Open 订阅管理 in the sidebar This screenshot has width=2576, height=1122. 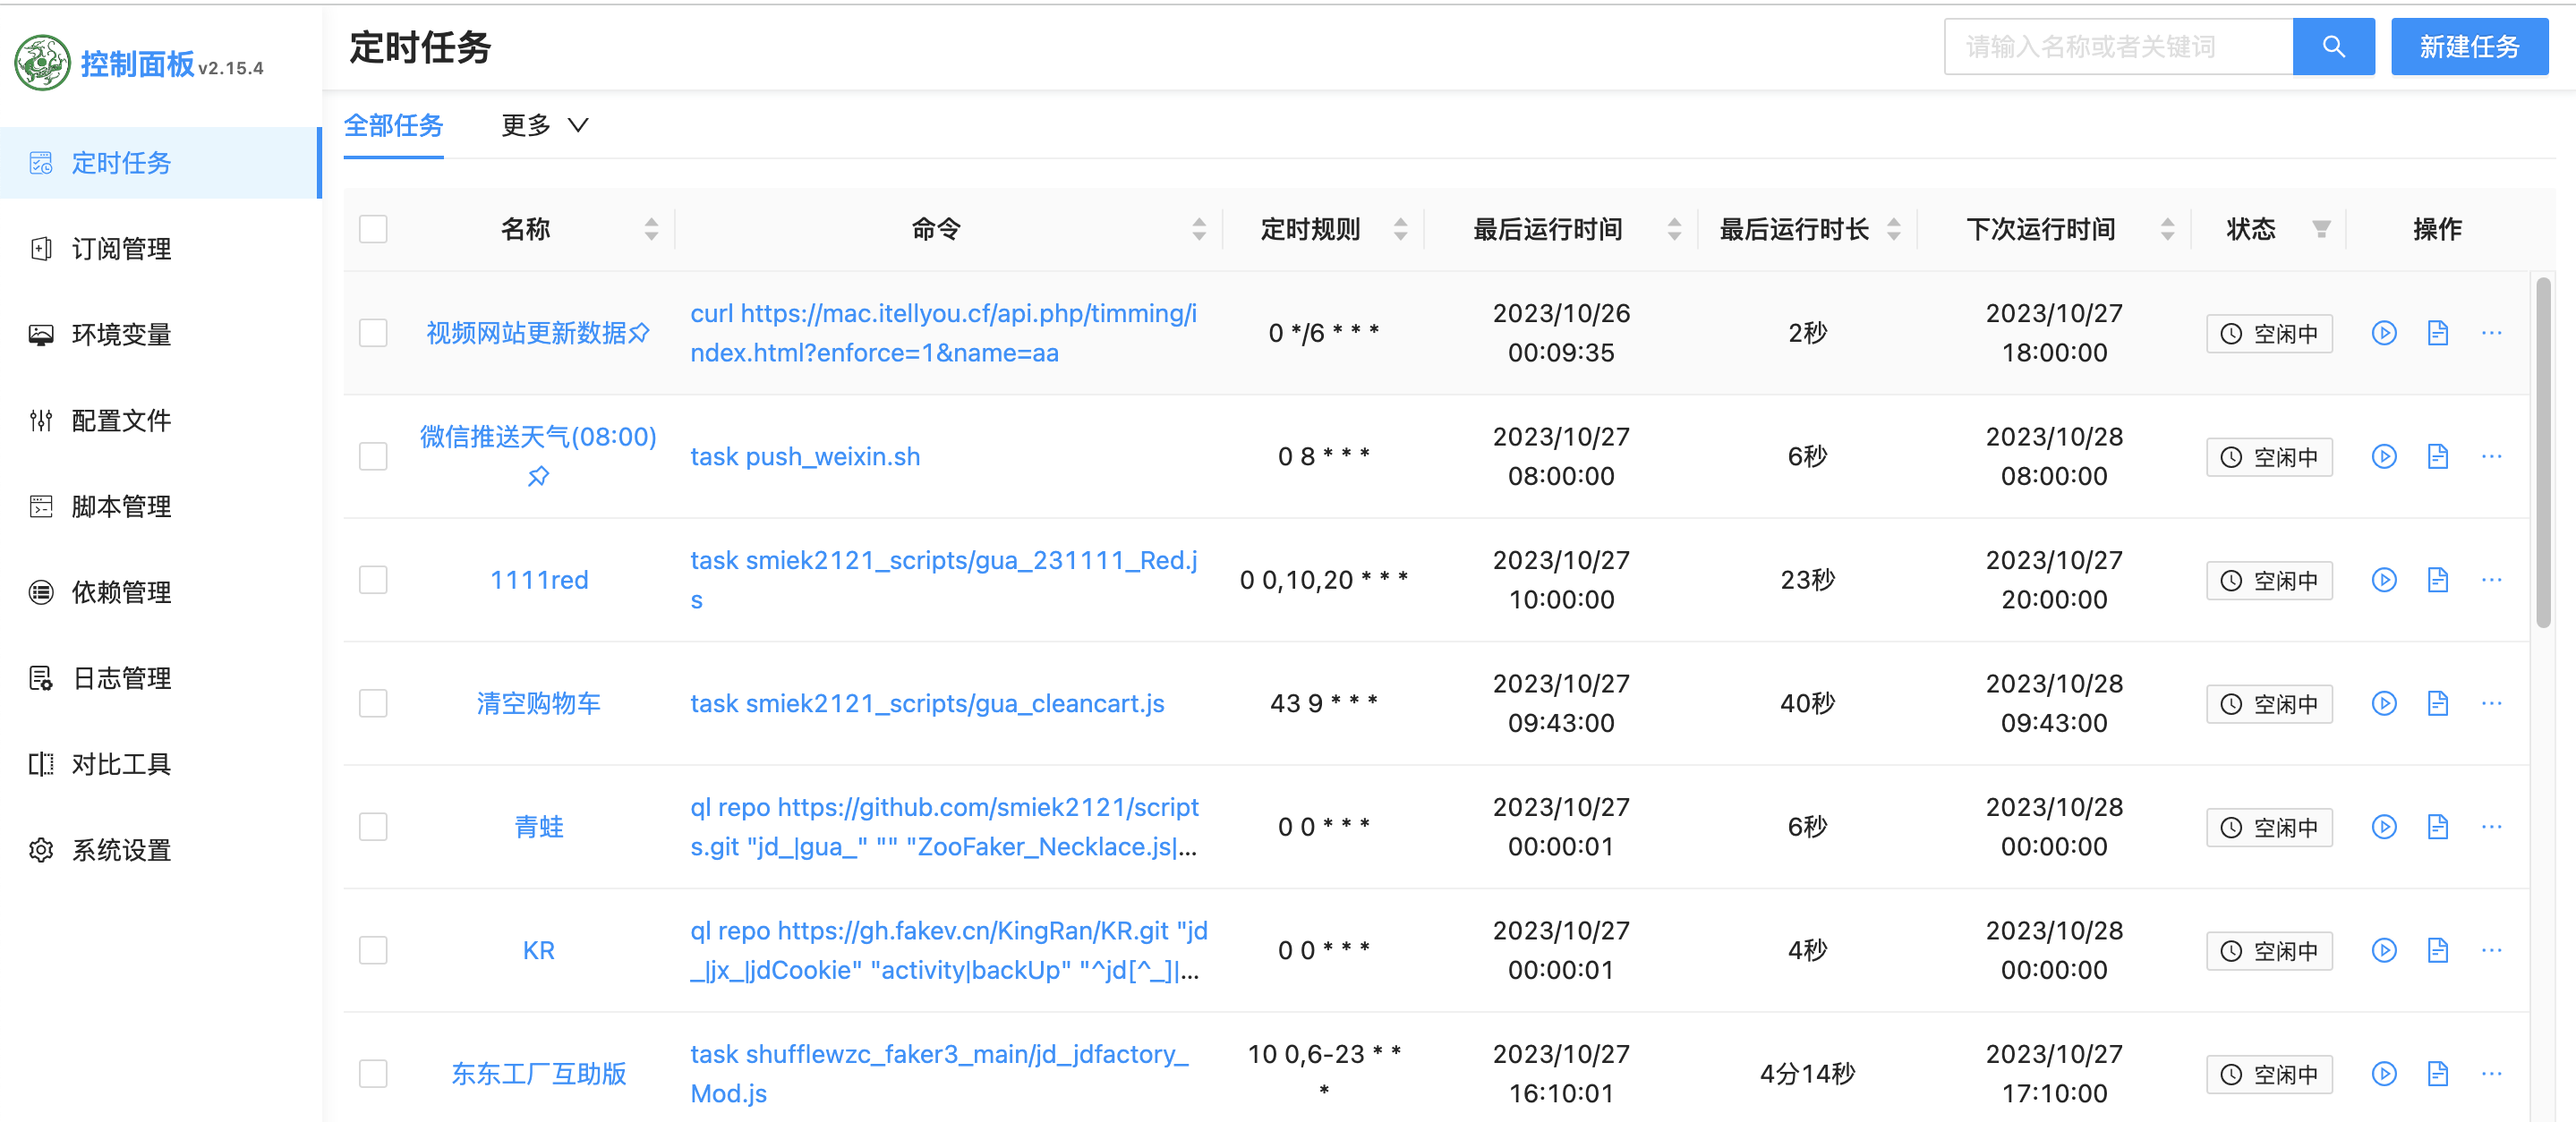click(x=160, y=249)
